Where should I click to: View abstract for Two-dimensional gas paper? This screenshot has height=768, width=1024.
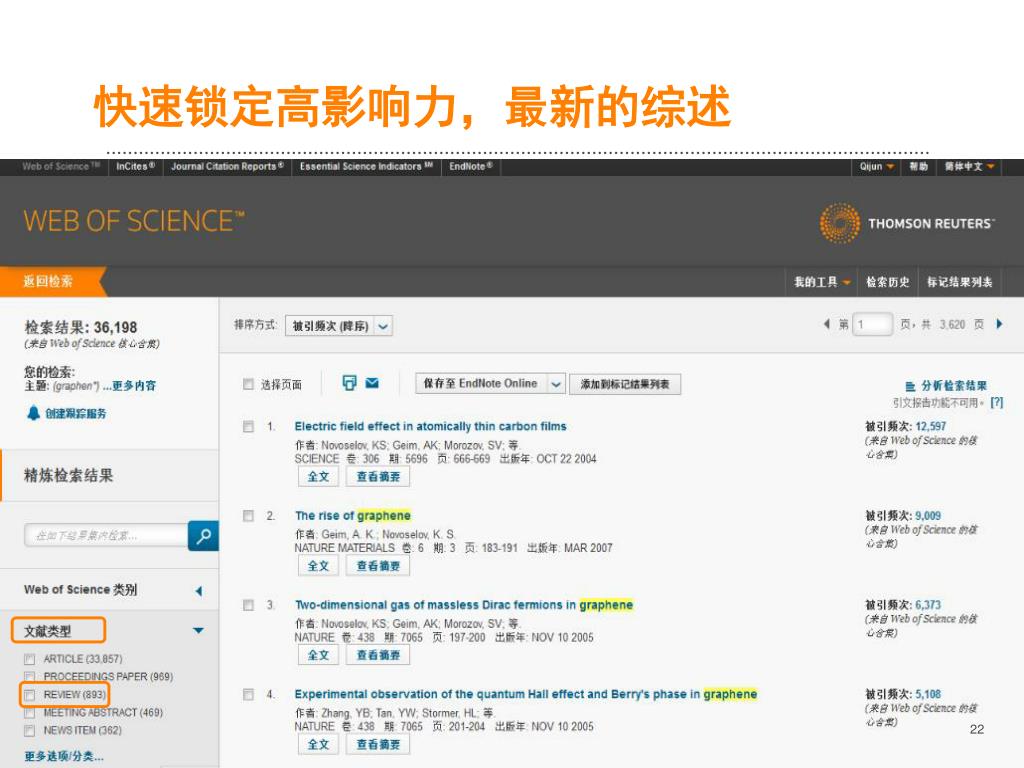tap(378, 655)
